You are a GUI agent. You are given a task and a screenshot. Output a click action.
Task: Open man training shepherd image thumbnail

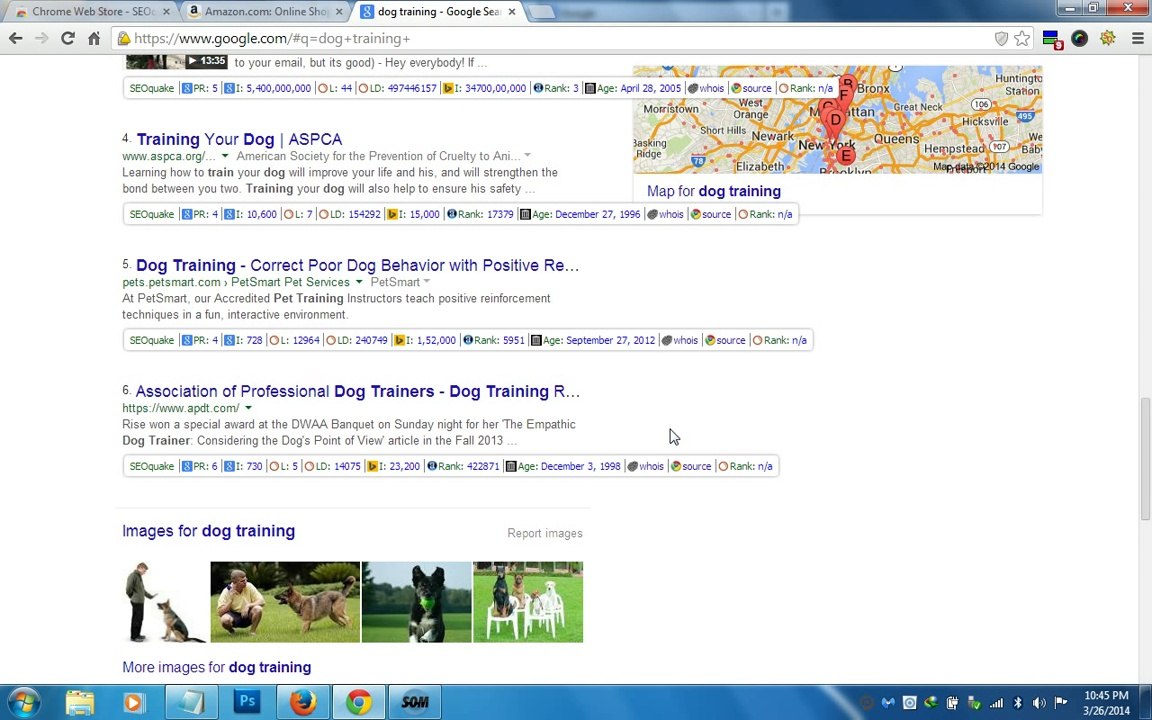coord(165,602)
